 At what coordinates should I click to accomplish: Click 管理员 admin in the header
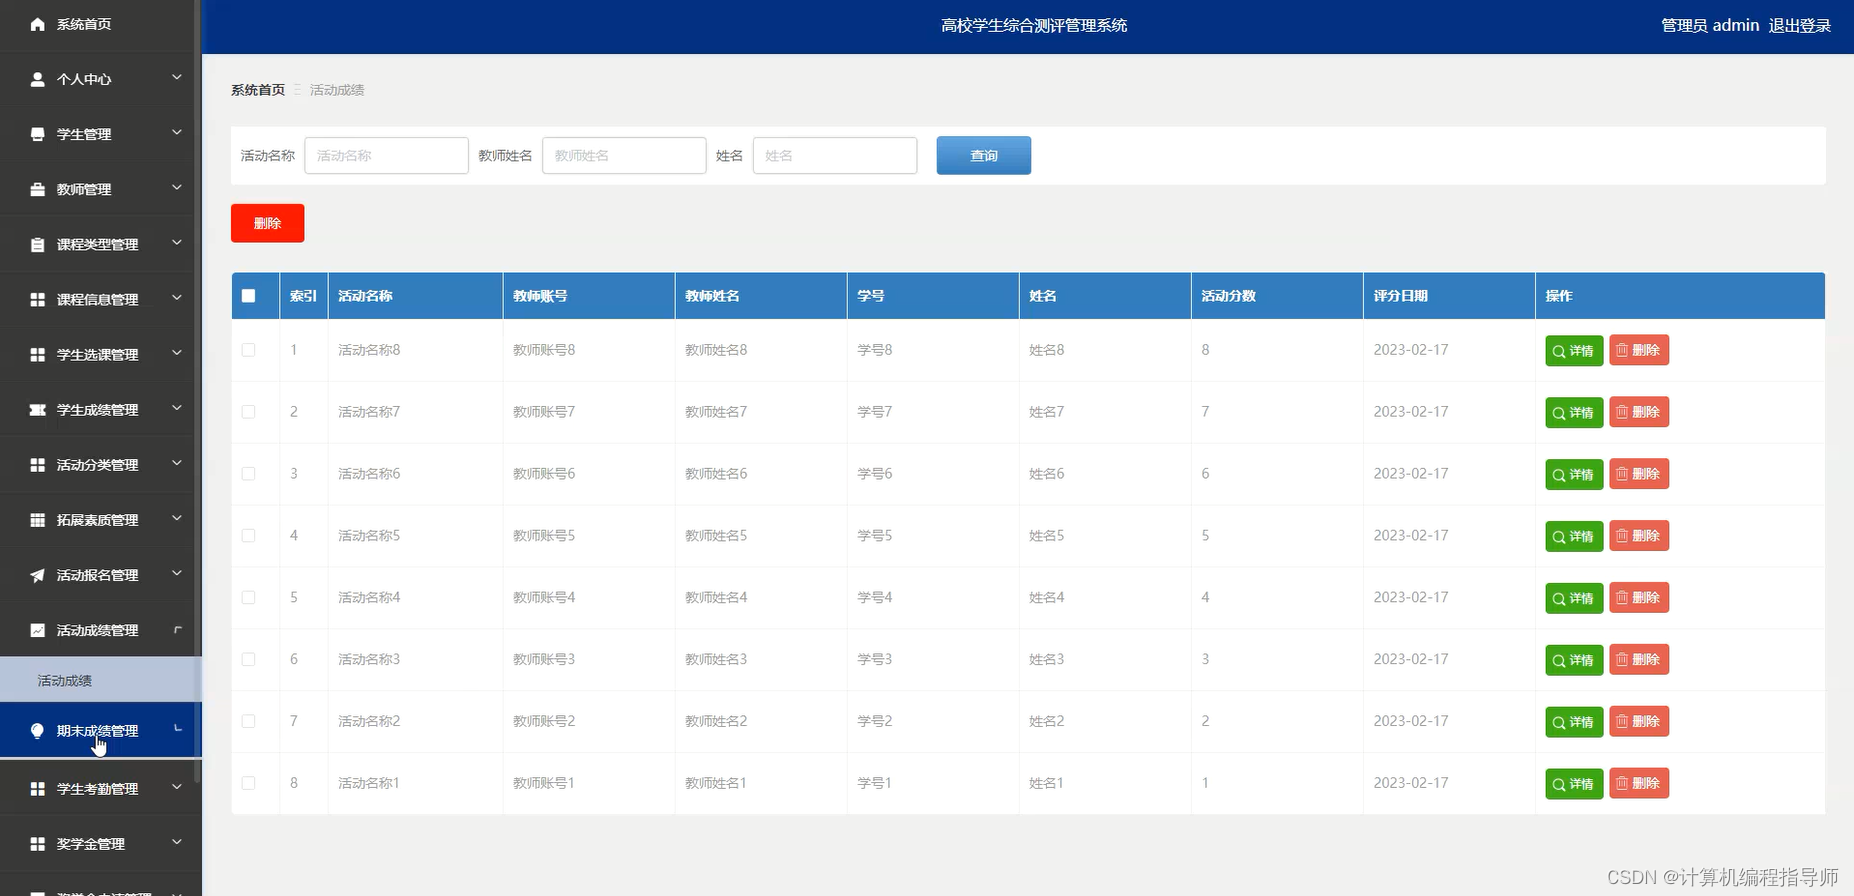(x=1710, y=26)
